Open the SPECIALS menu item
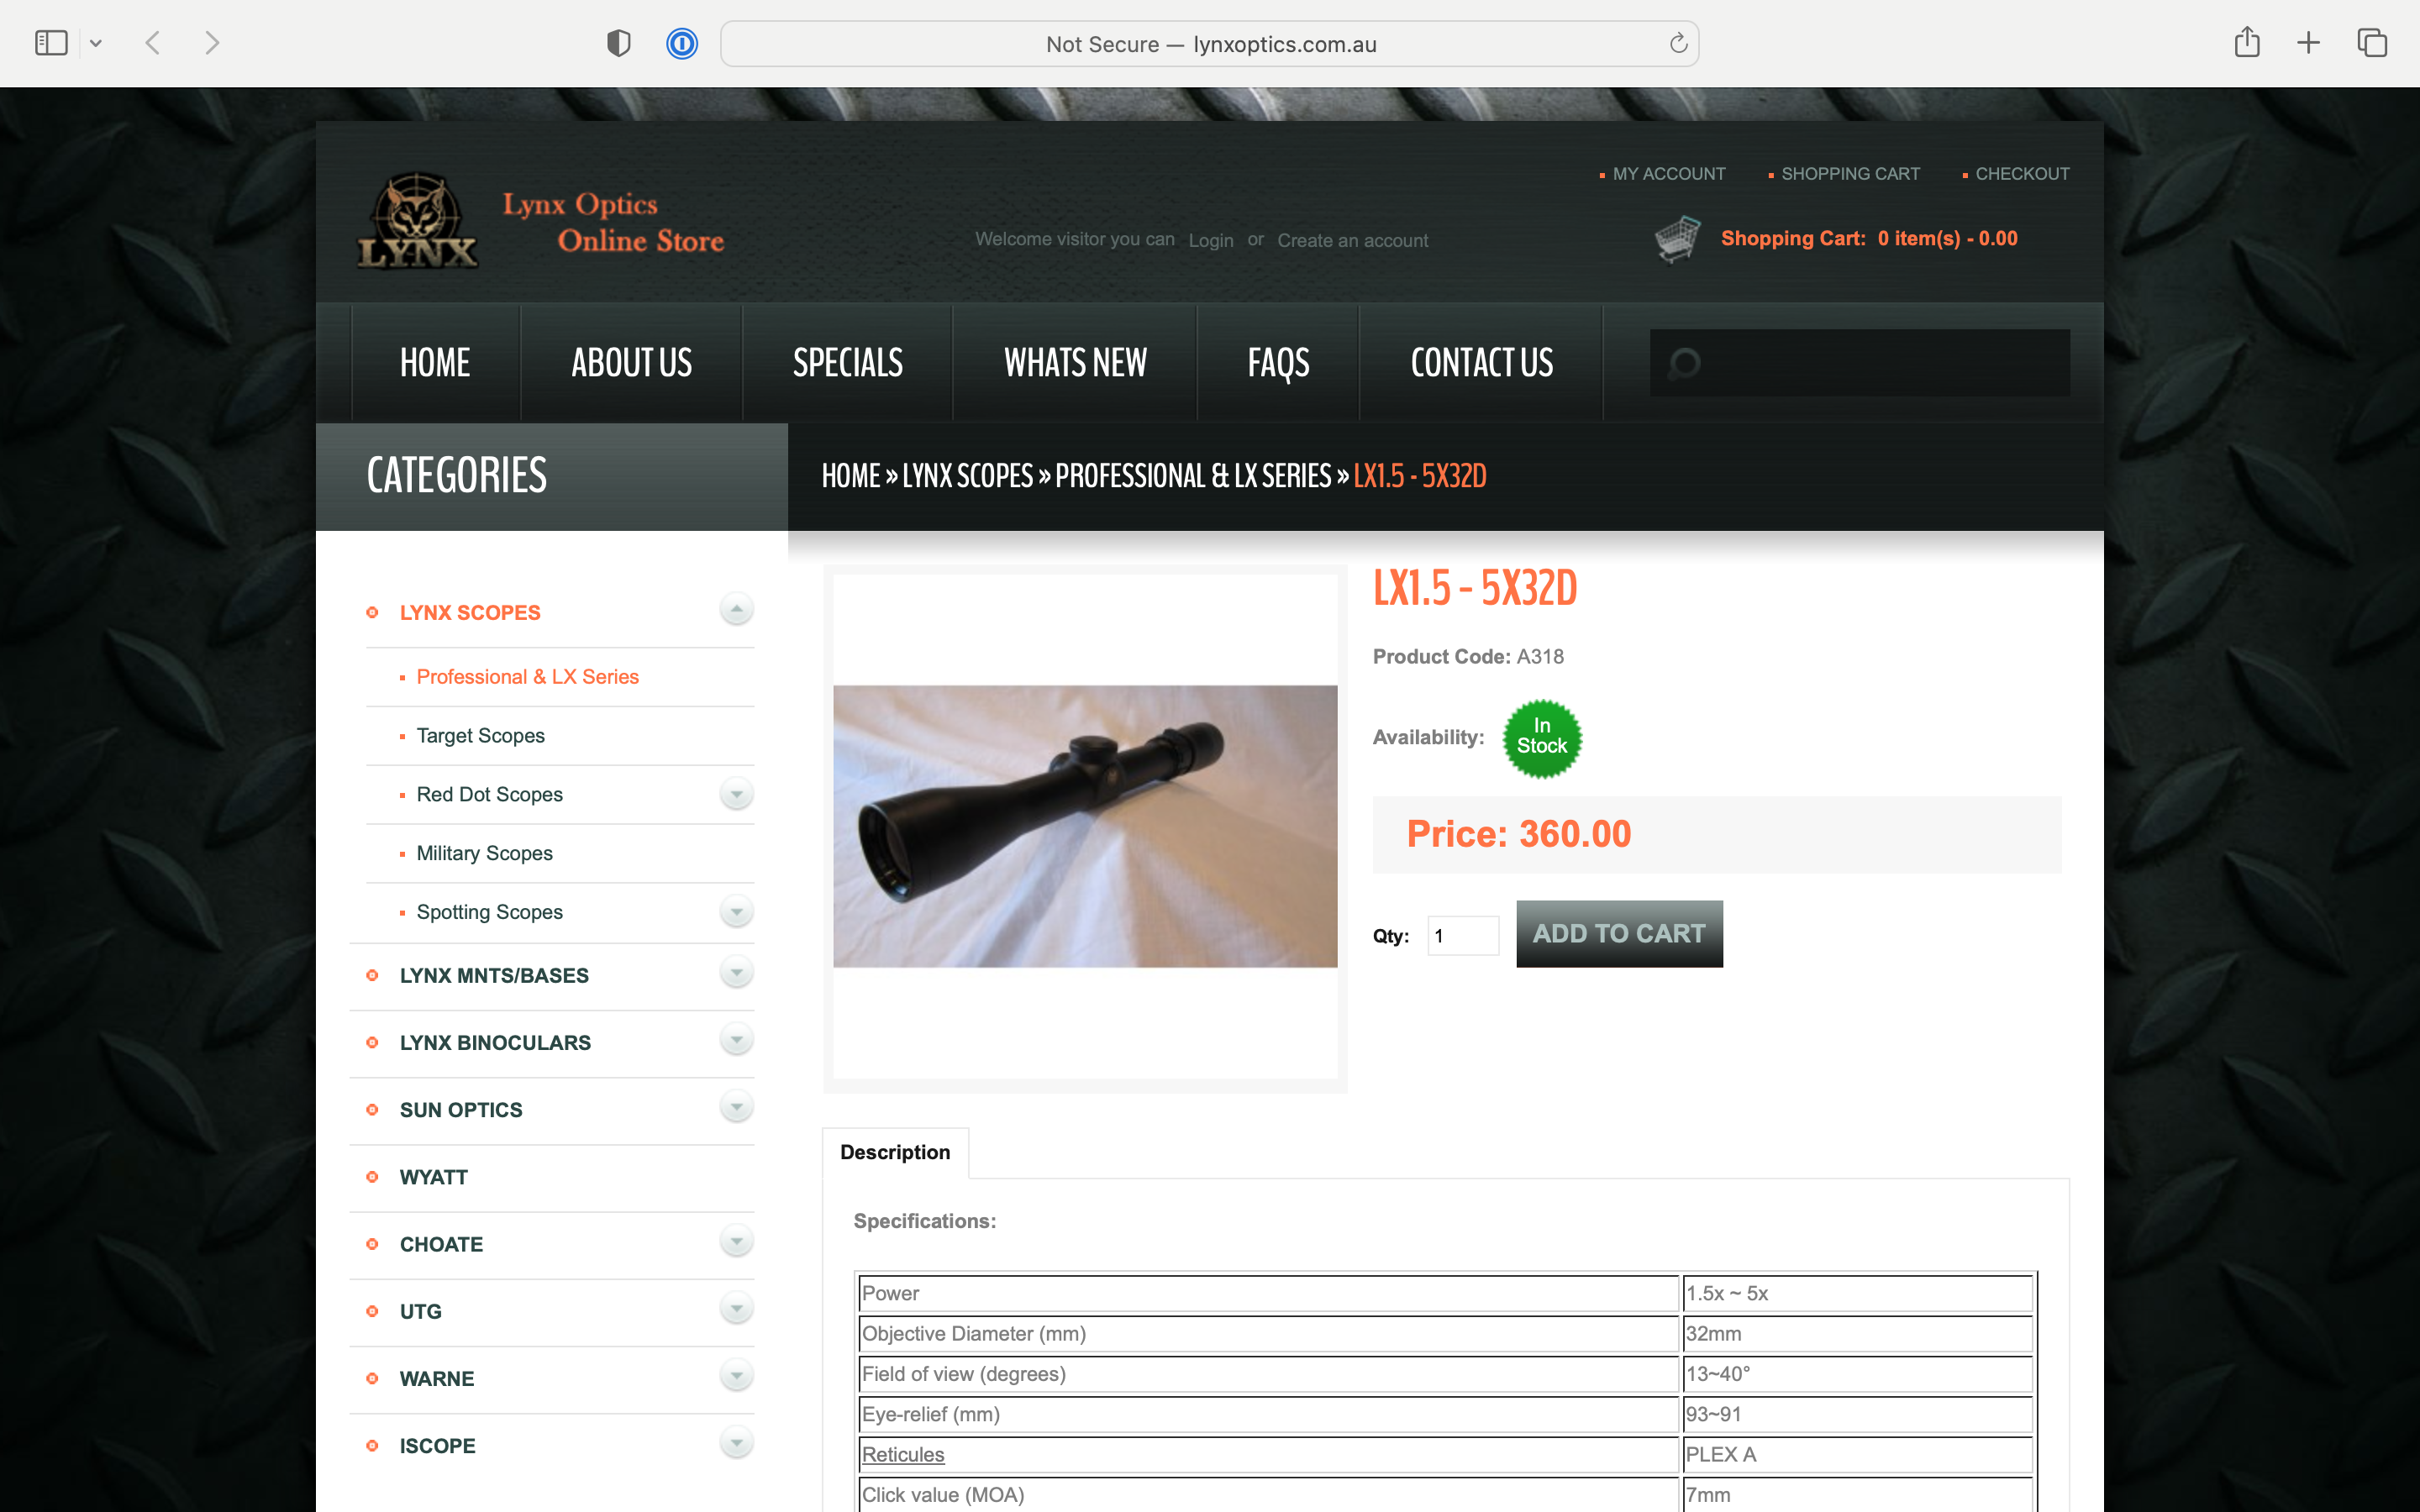This screenshot has height=1512, width=2420. tap(848, 363)
